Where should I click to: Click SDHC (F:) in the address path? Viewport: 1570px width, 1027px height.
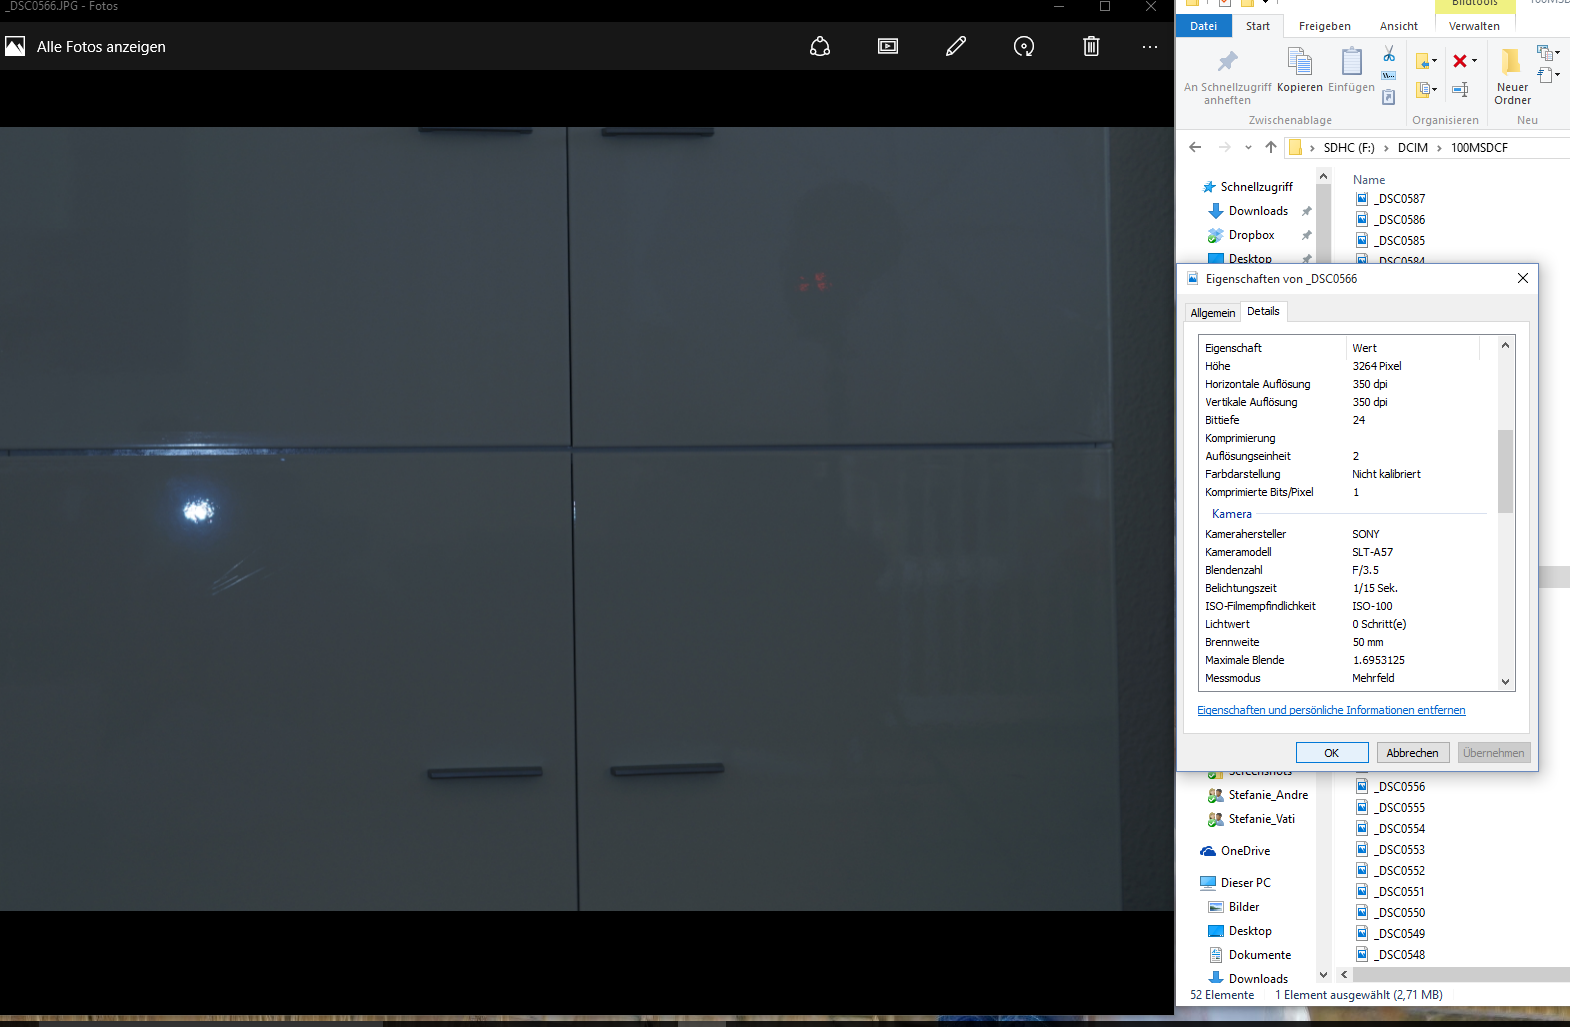tap(1349, 147)
